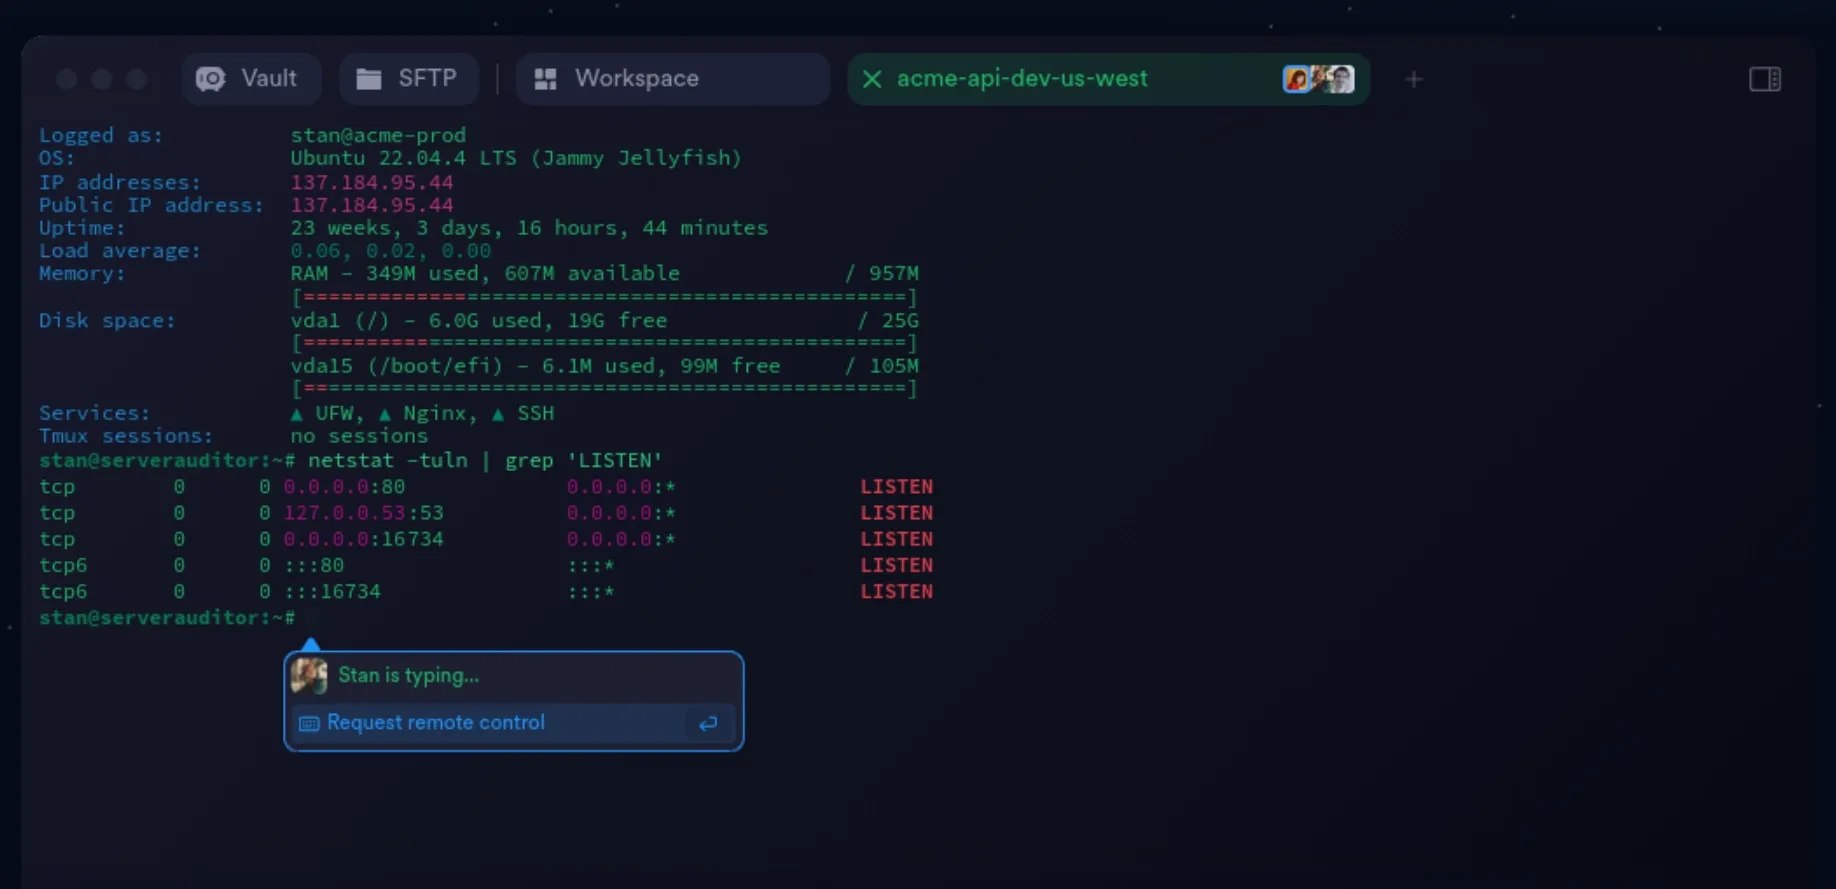
Task: Click the Workspace grid icon
Action: click(545, 79)
